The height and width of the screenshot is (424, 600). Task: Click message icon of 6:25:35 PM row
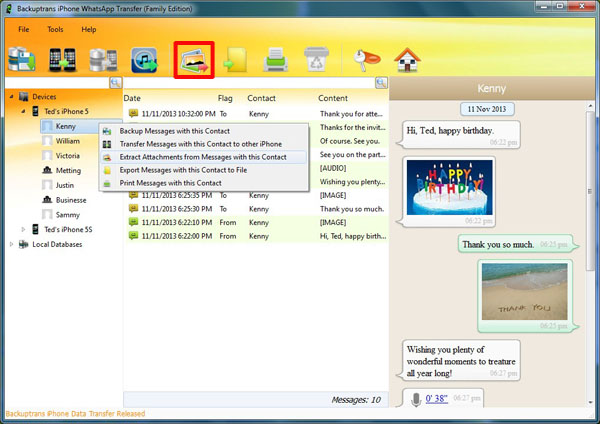pos(133,195)
